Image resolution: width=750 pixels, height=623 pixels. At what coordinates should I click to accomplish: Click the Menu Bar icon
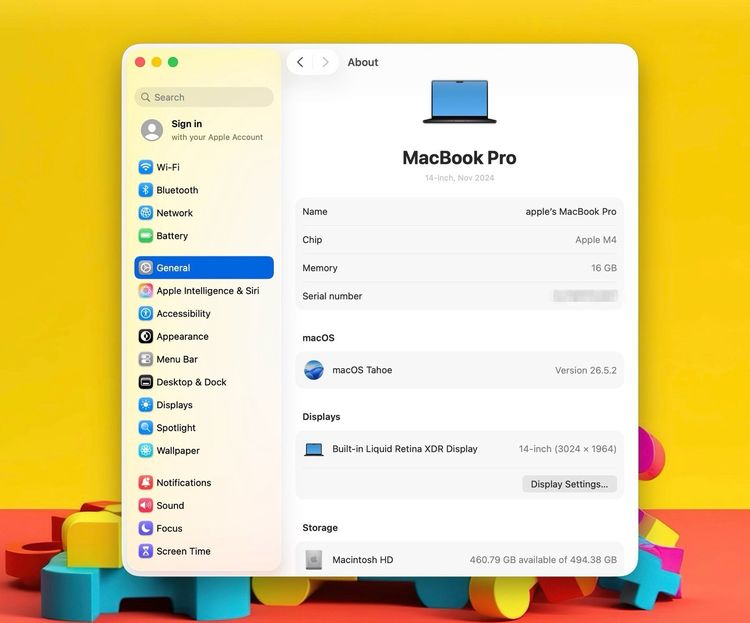point(145,359)
